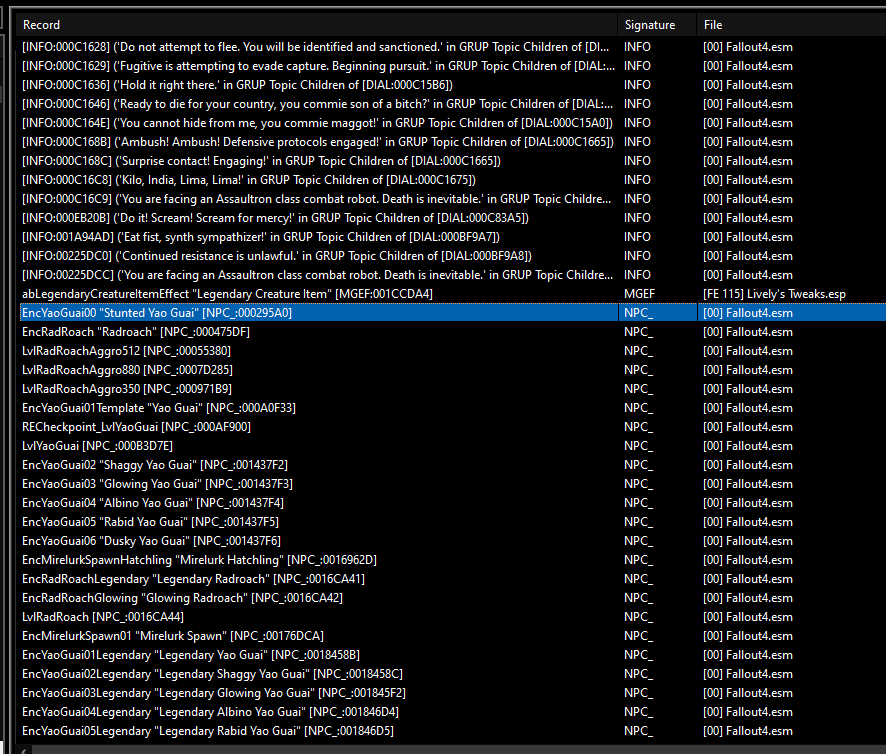Viewport: 886px width, 754px height.
Task: Select EncYaoGuai04Legendary Legendary Albino Yao Guai
Action: click(452, 712)
